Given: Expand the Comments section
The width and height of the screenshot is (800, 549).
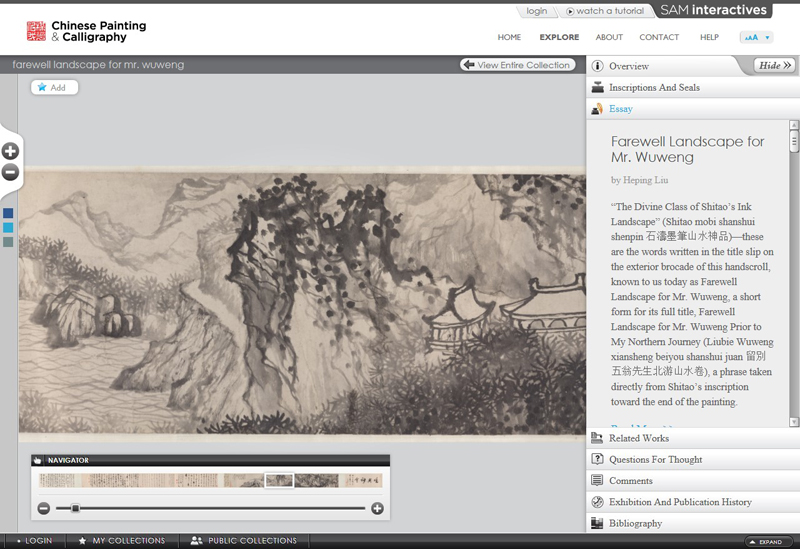Looking at the screenshot, I should coord(693,481).
